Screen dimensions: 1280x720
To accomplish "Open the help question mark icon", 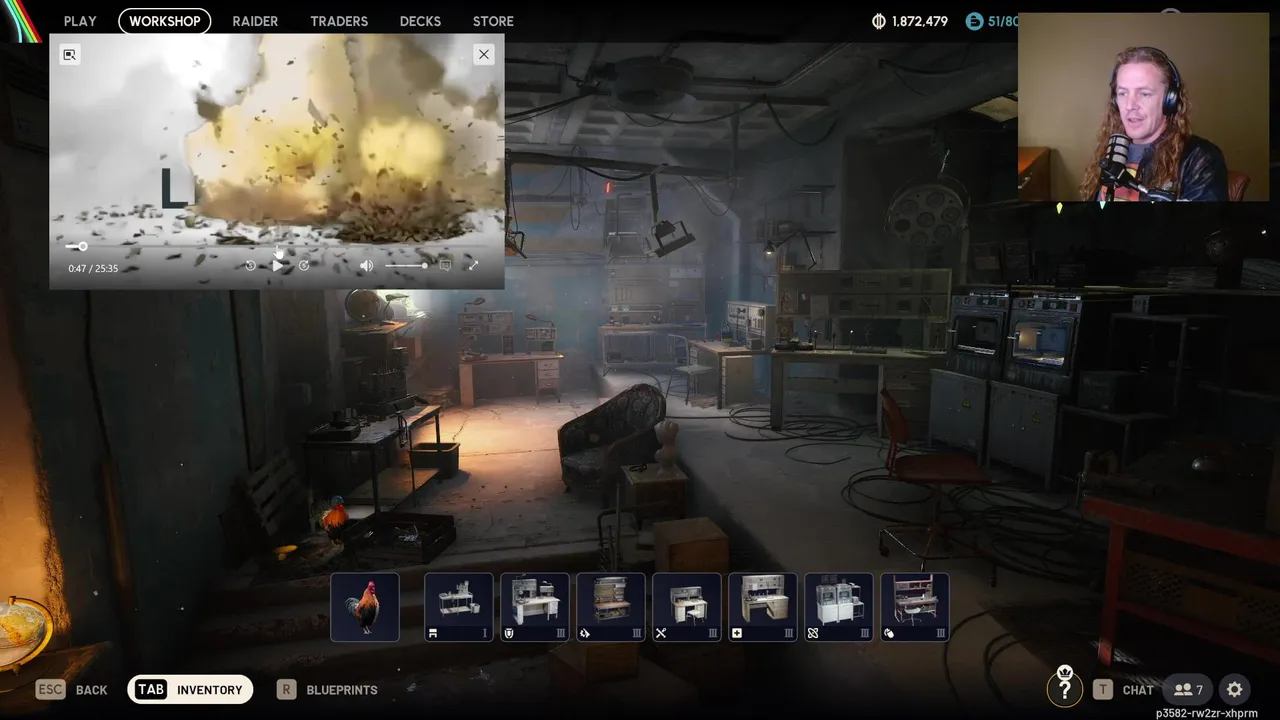I will pos(1064,689).
